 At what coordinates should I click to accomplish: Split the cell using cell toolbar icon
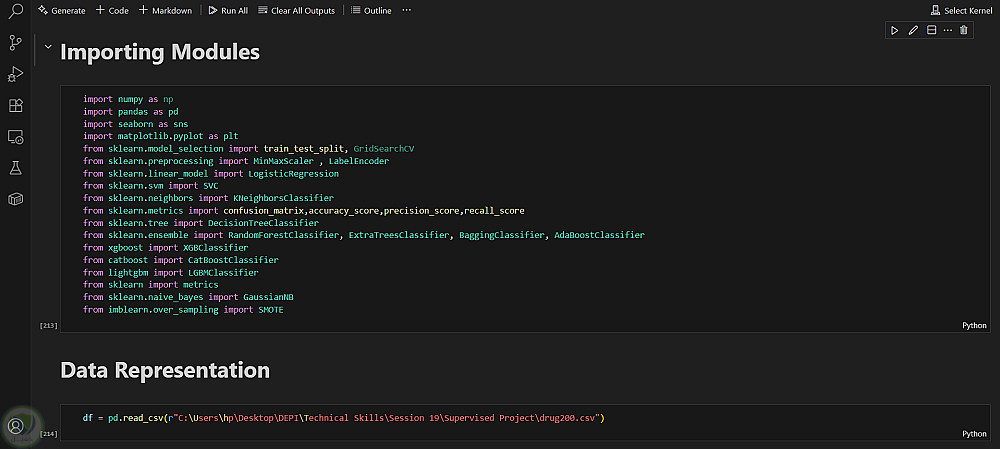point(930,31)
